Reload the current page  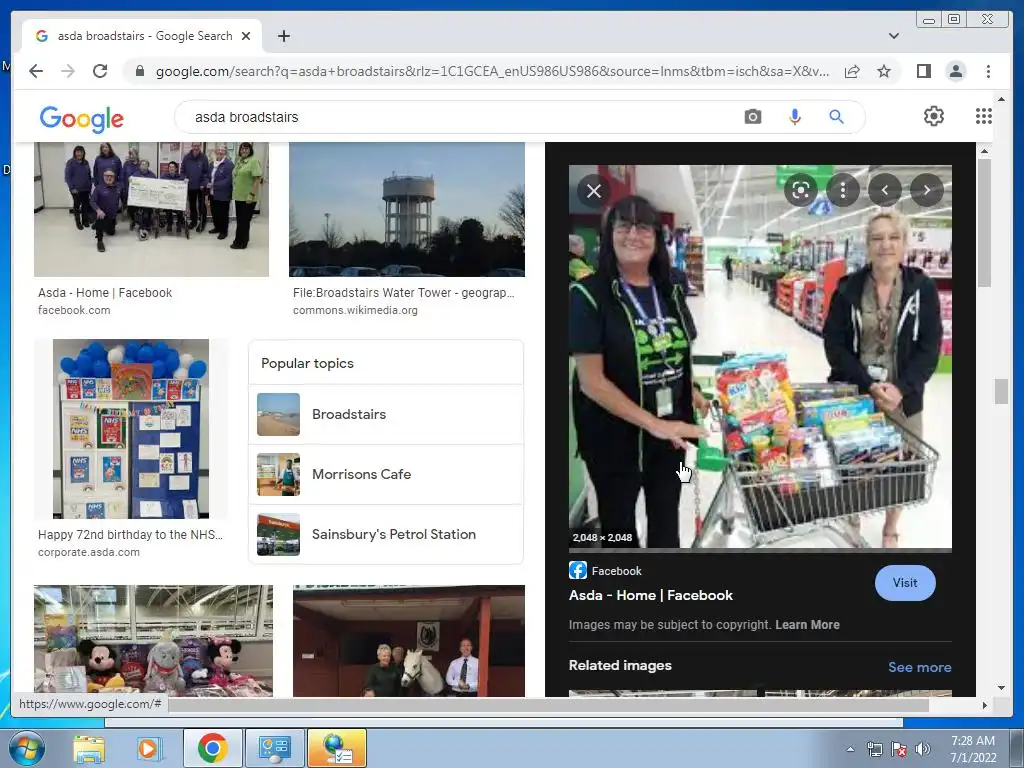click(x=100, y=71)
